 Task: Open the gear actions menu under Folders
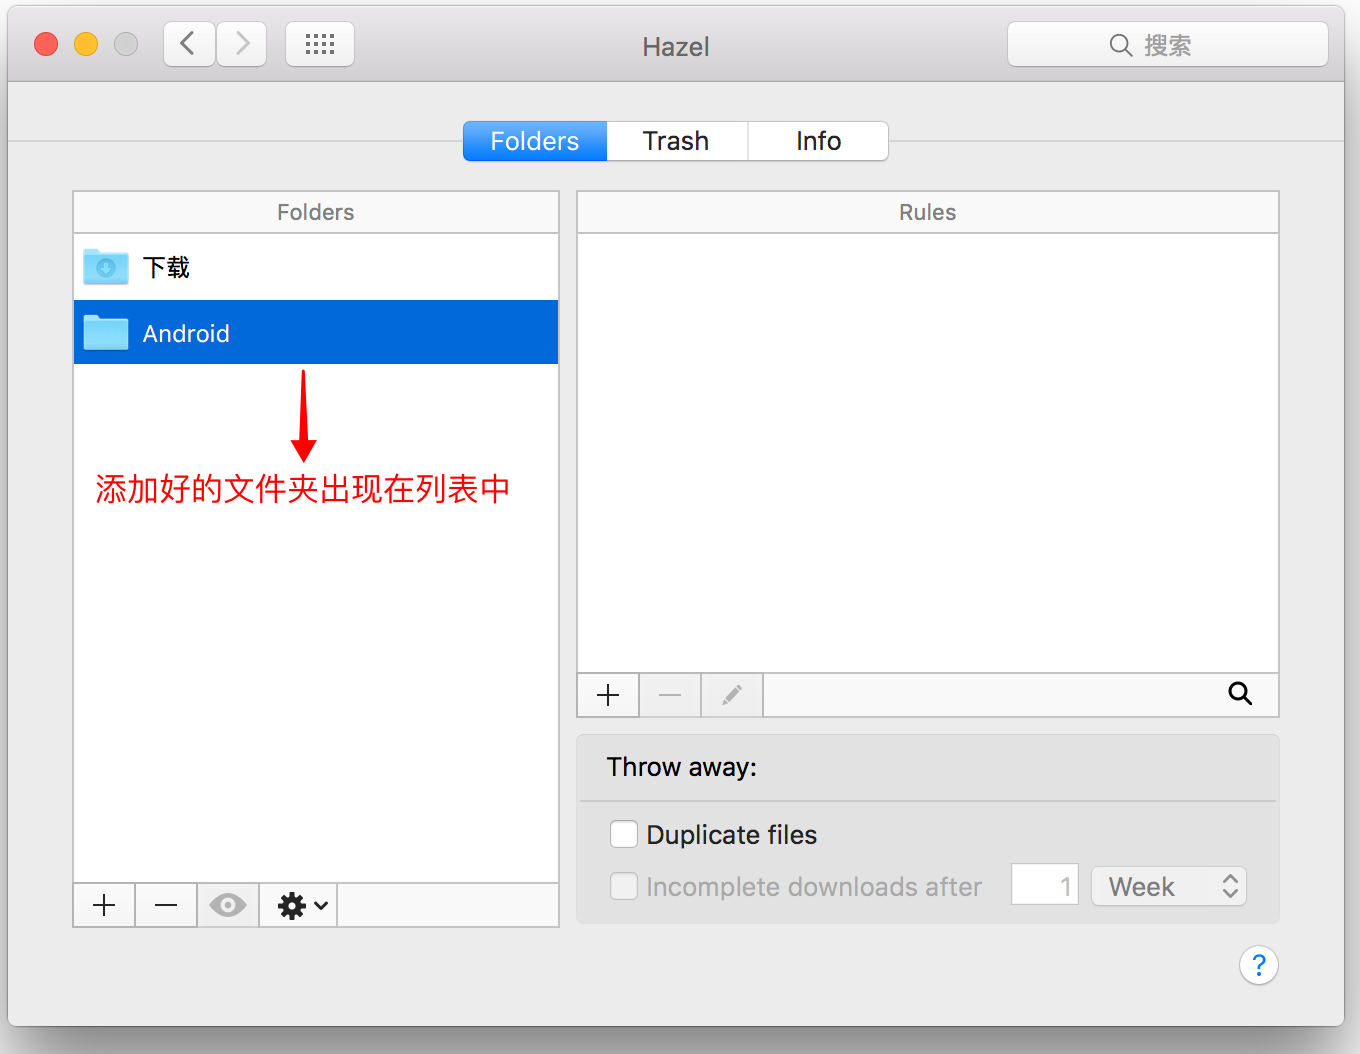300,906
